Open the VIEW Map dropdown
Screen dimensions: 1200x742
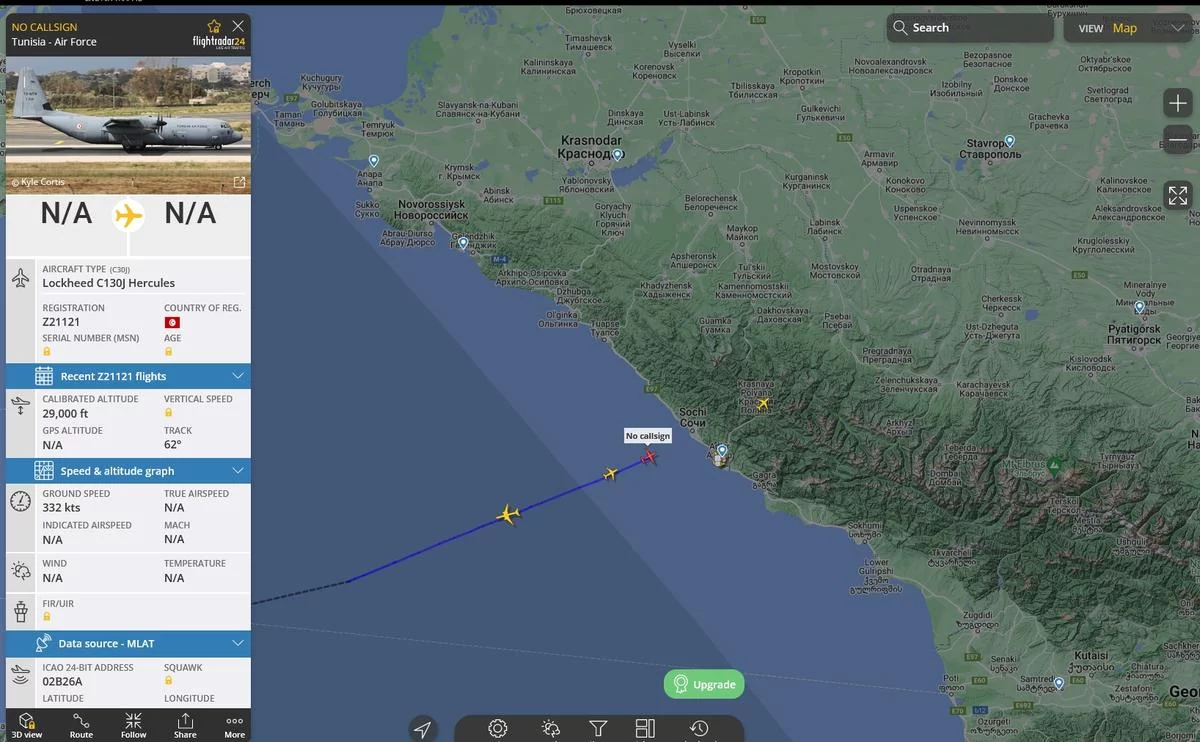point(1130,28)
